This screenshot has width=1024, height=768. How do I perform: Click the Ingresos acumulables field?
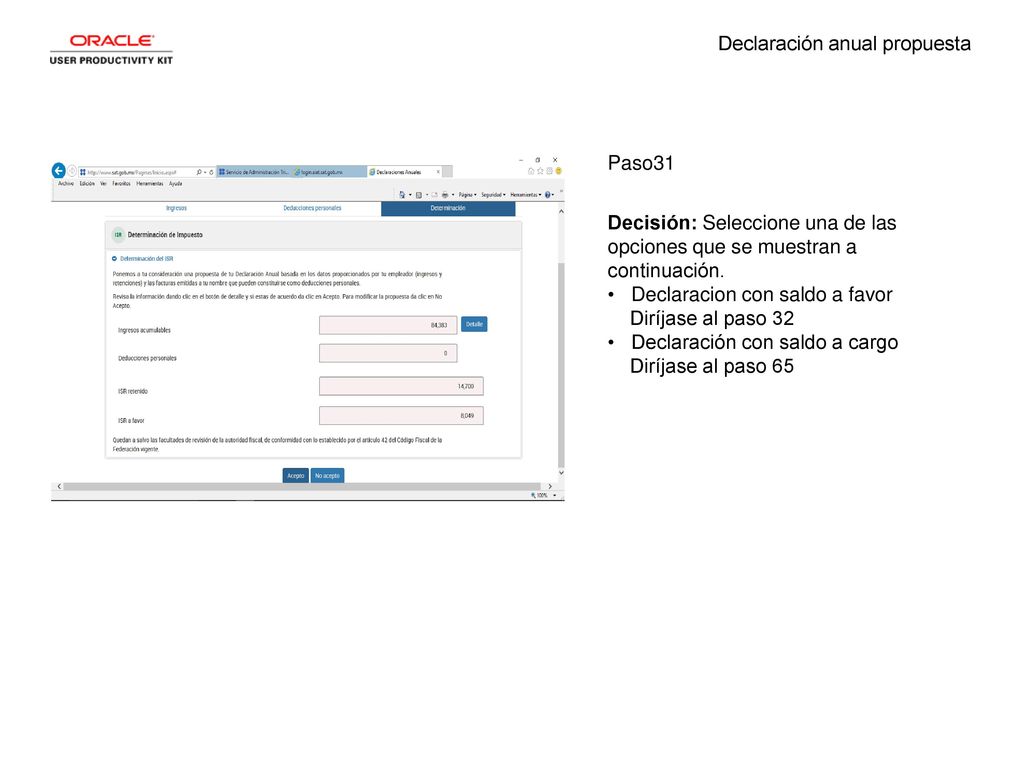click(x=388, y=325)
